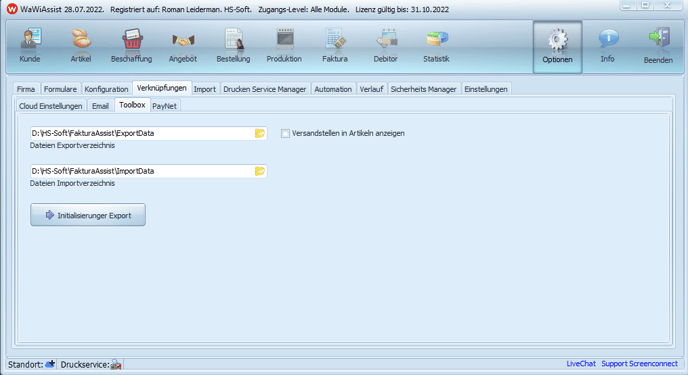Open the Artikel module
688x375 pixels.
81,46
